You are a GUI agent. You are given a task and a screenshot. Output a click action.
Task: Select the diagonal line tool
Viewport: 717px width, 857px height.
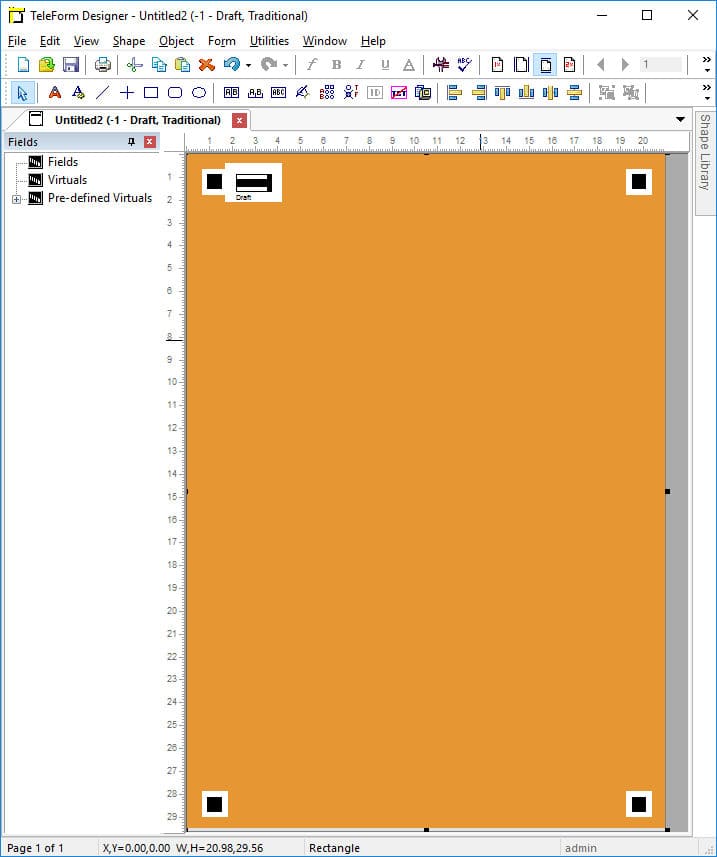pyautogui.click(x=103, y=92)
